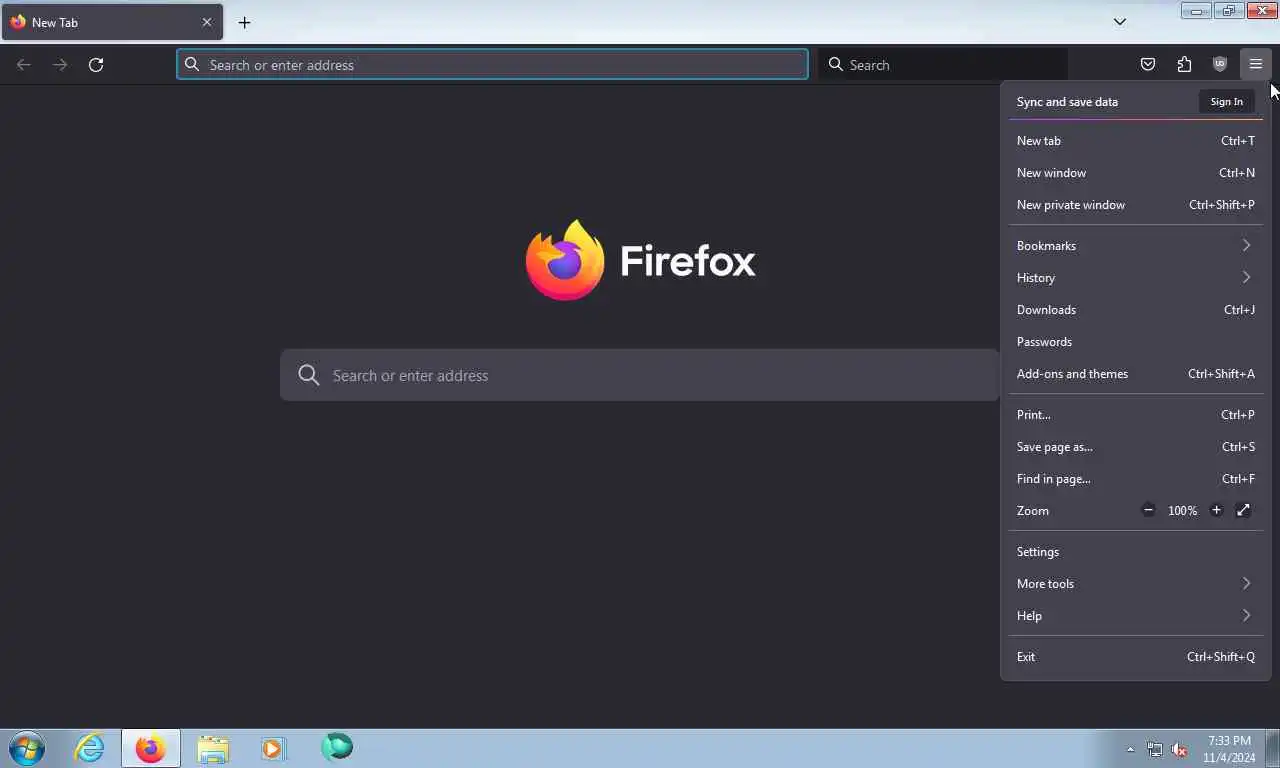Focus the toolbar Search box
The height and width of the screenshot is (768, 1280).
click(943, 65)
